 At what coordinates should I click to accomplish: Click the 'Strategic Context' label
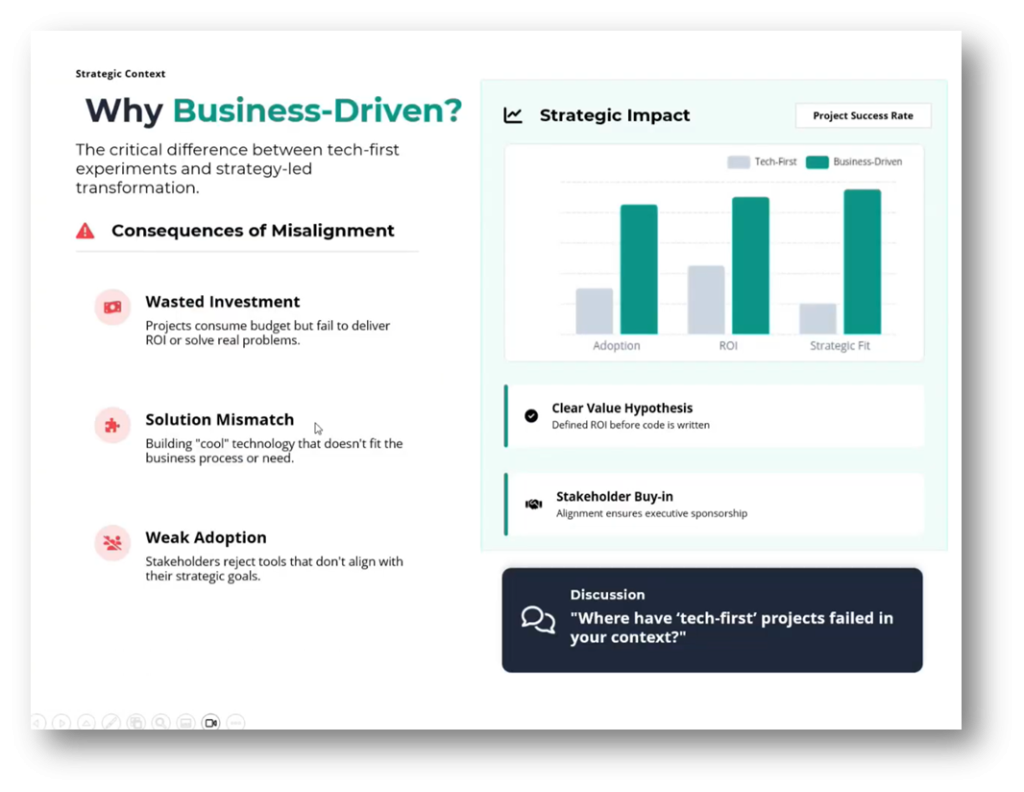120,74
